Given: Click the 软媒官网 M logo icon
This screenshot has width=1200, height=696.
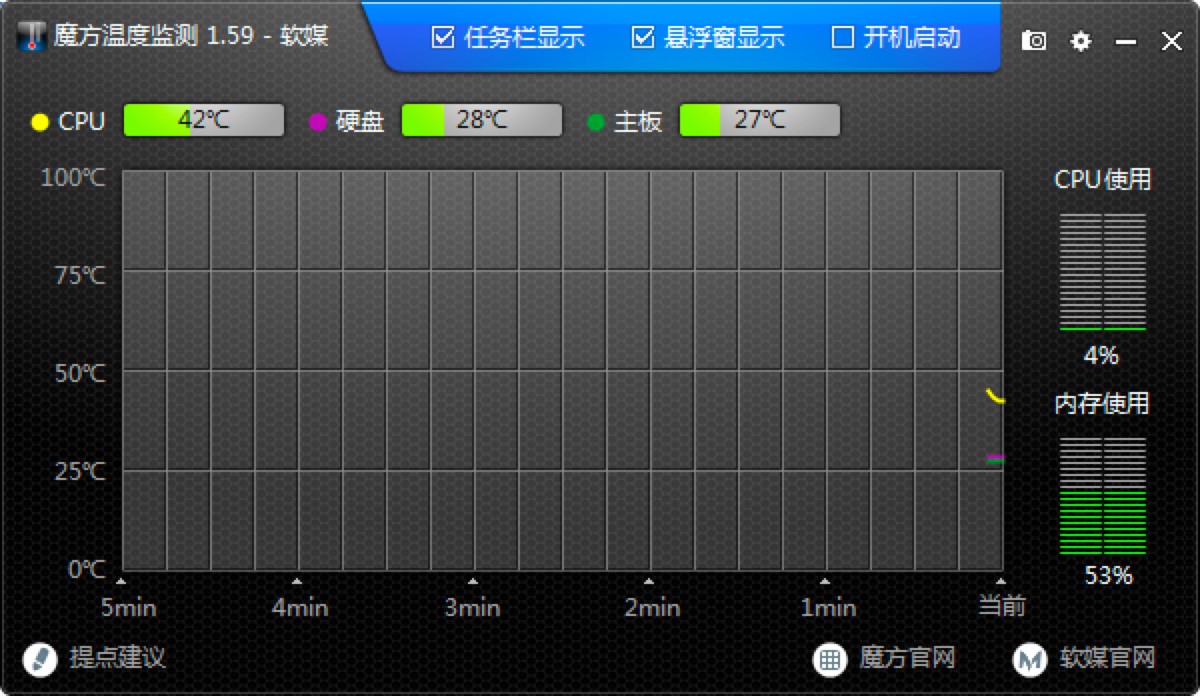Looking at the screenshot, I should tap(1029, 659).
